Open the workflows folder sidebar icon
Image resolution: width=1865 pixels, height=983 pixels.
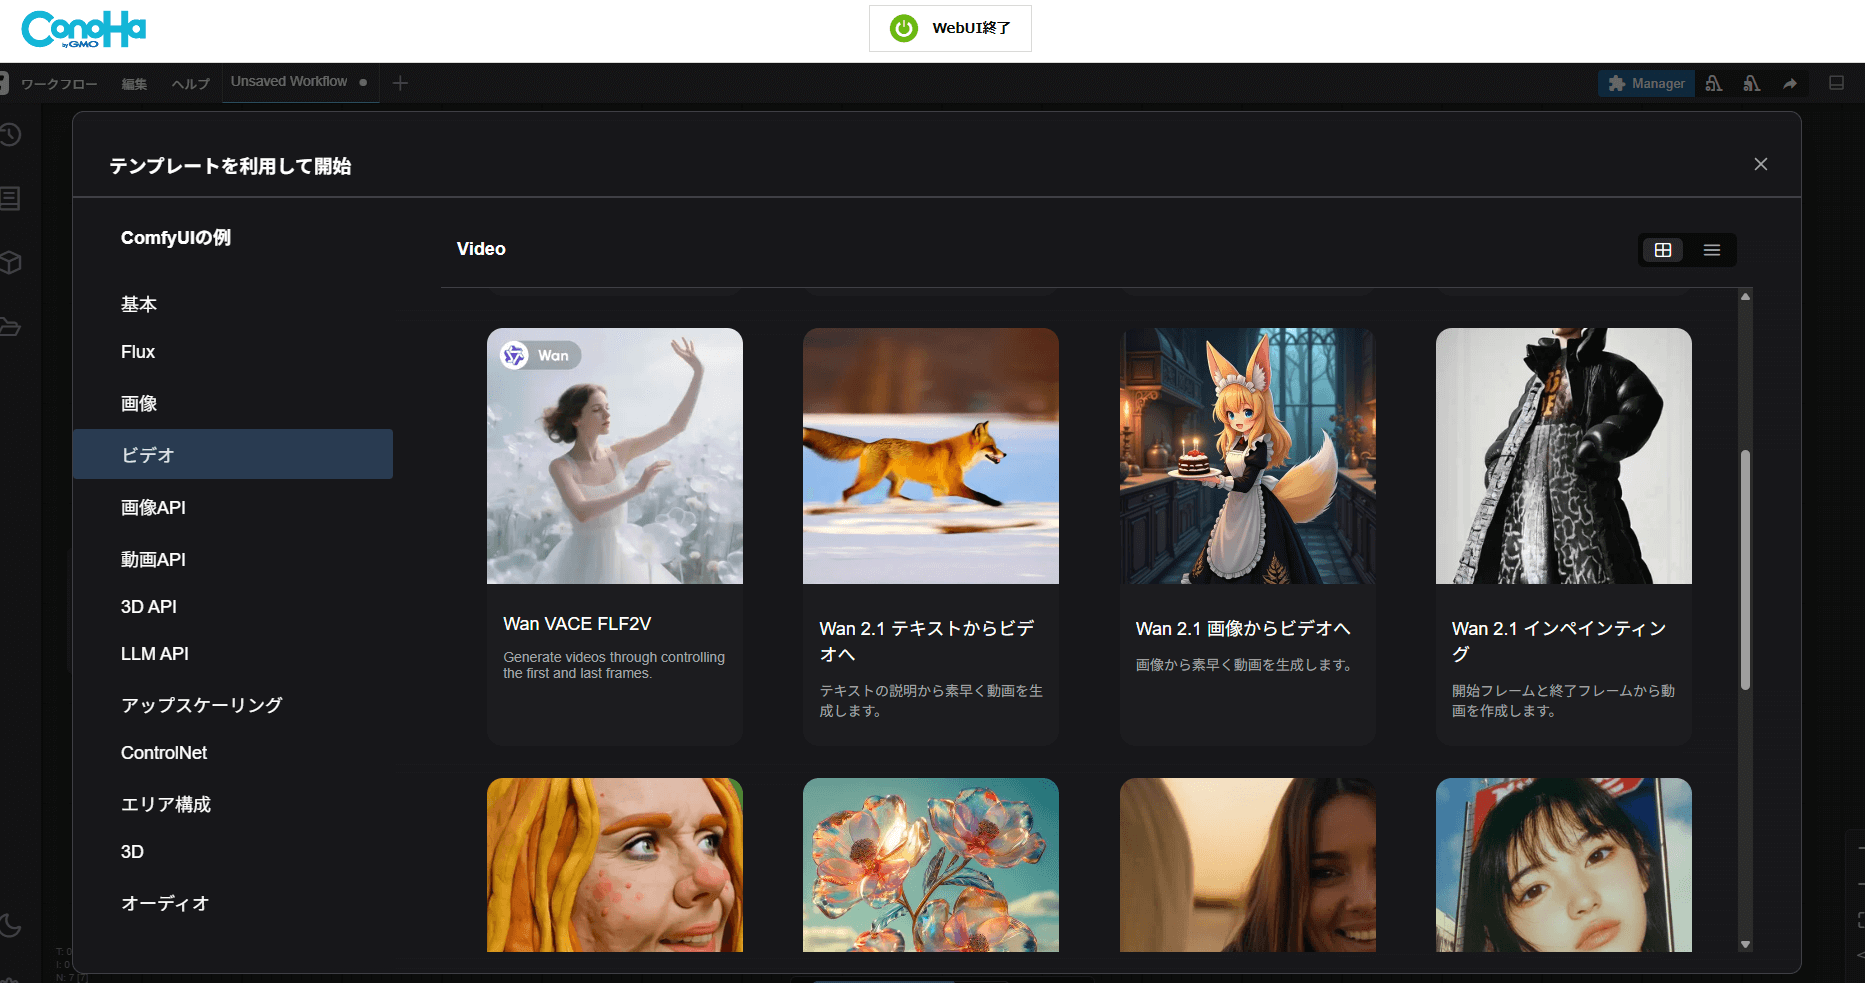(10, 327)
